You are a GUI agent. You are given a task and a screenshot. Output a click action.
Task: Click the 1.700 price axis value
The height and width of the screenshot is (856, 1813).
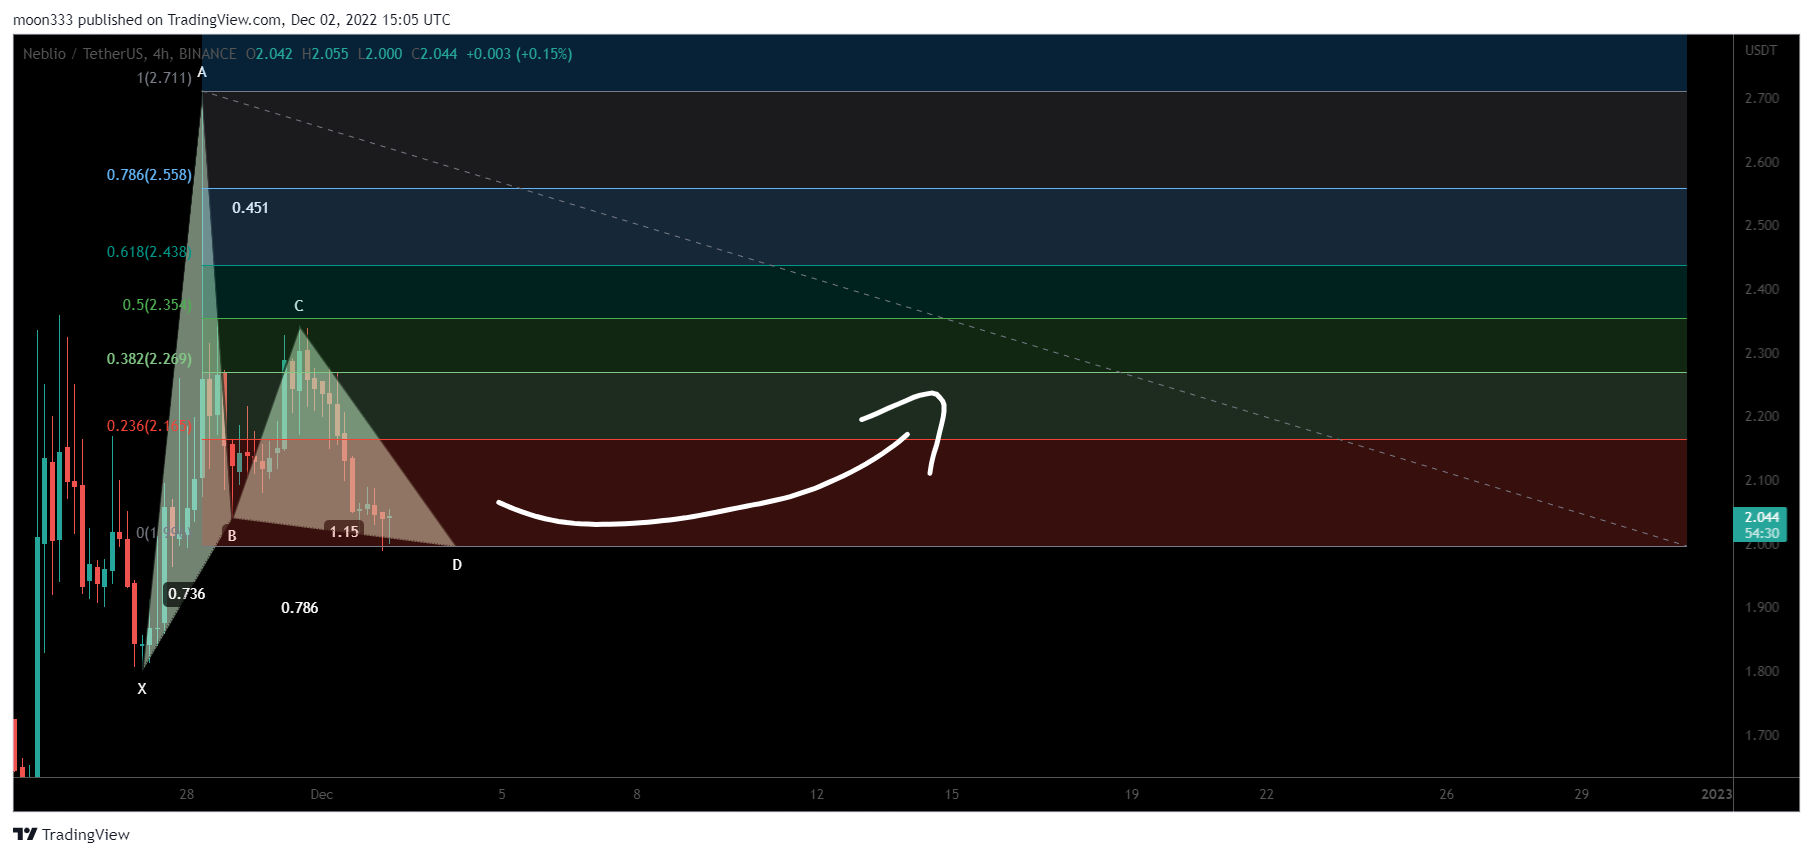click(x=1762, y=735)
